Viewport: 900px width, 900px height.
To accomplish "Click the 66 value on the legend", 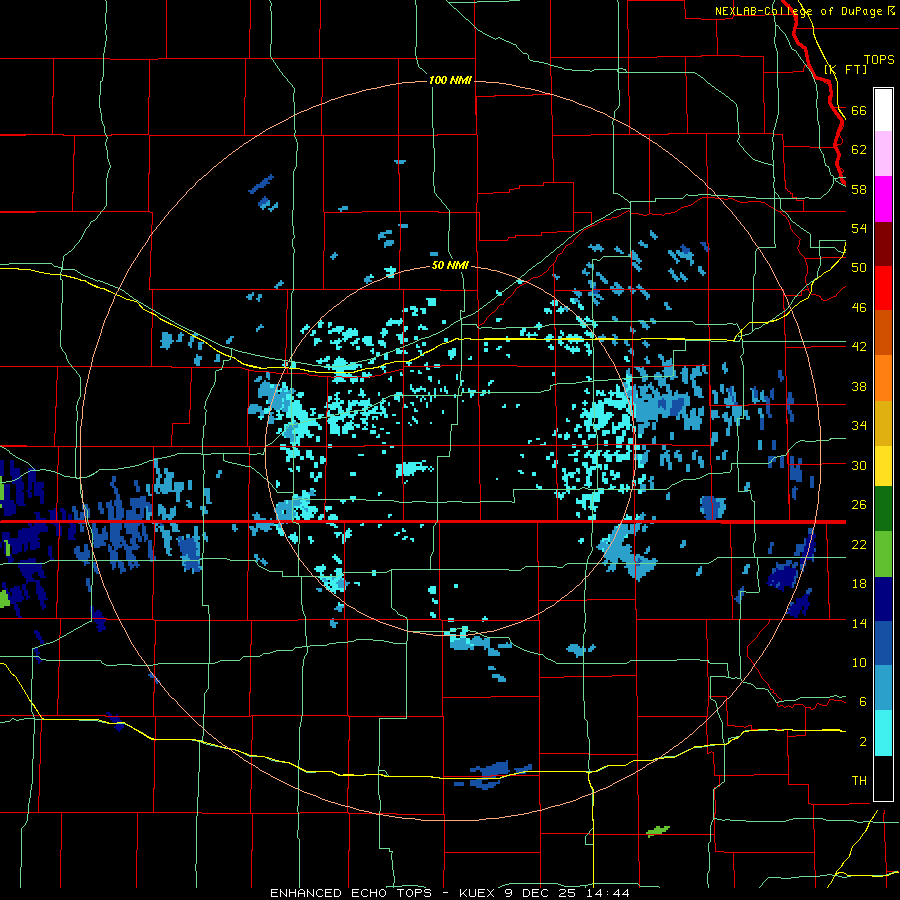I will [859, 110].
